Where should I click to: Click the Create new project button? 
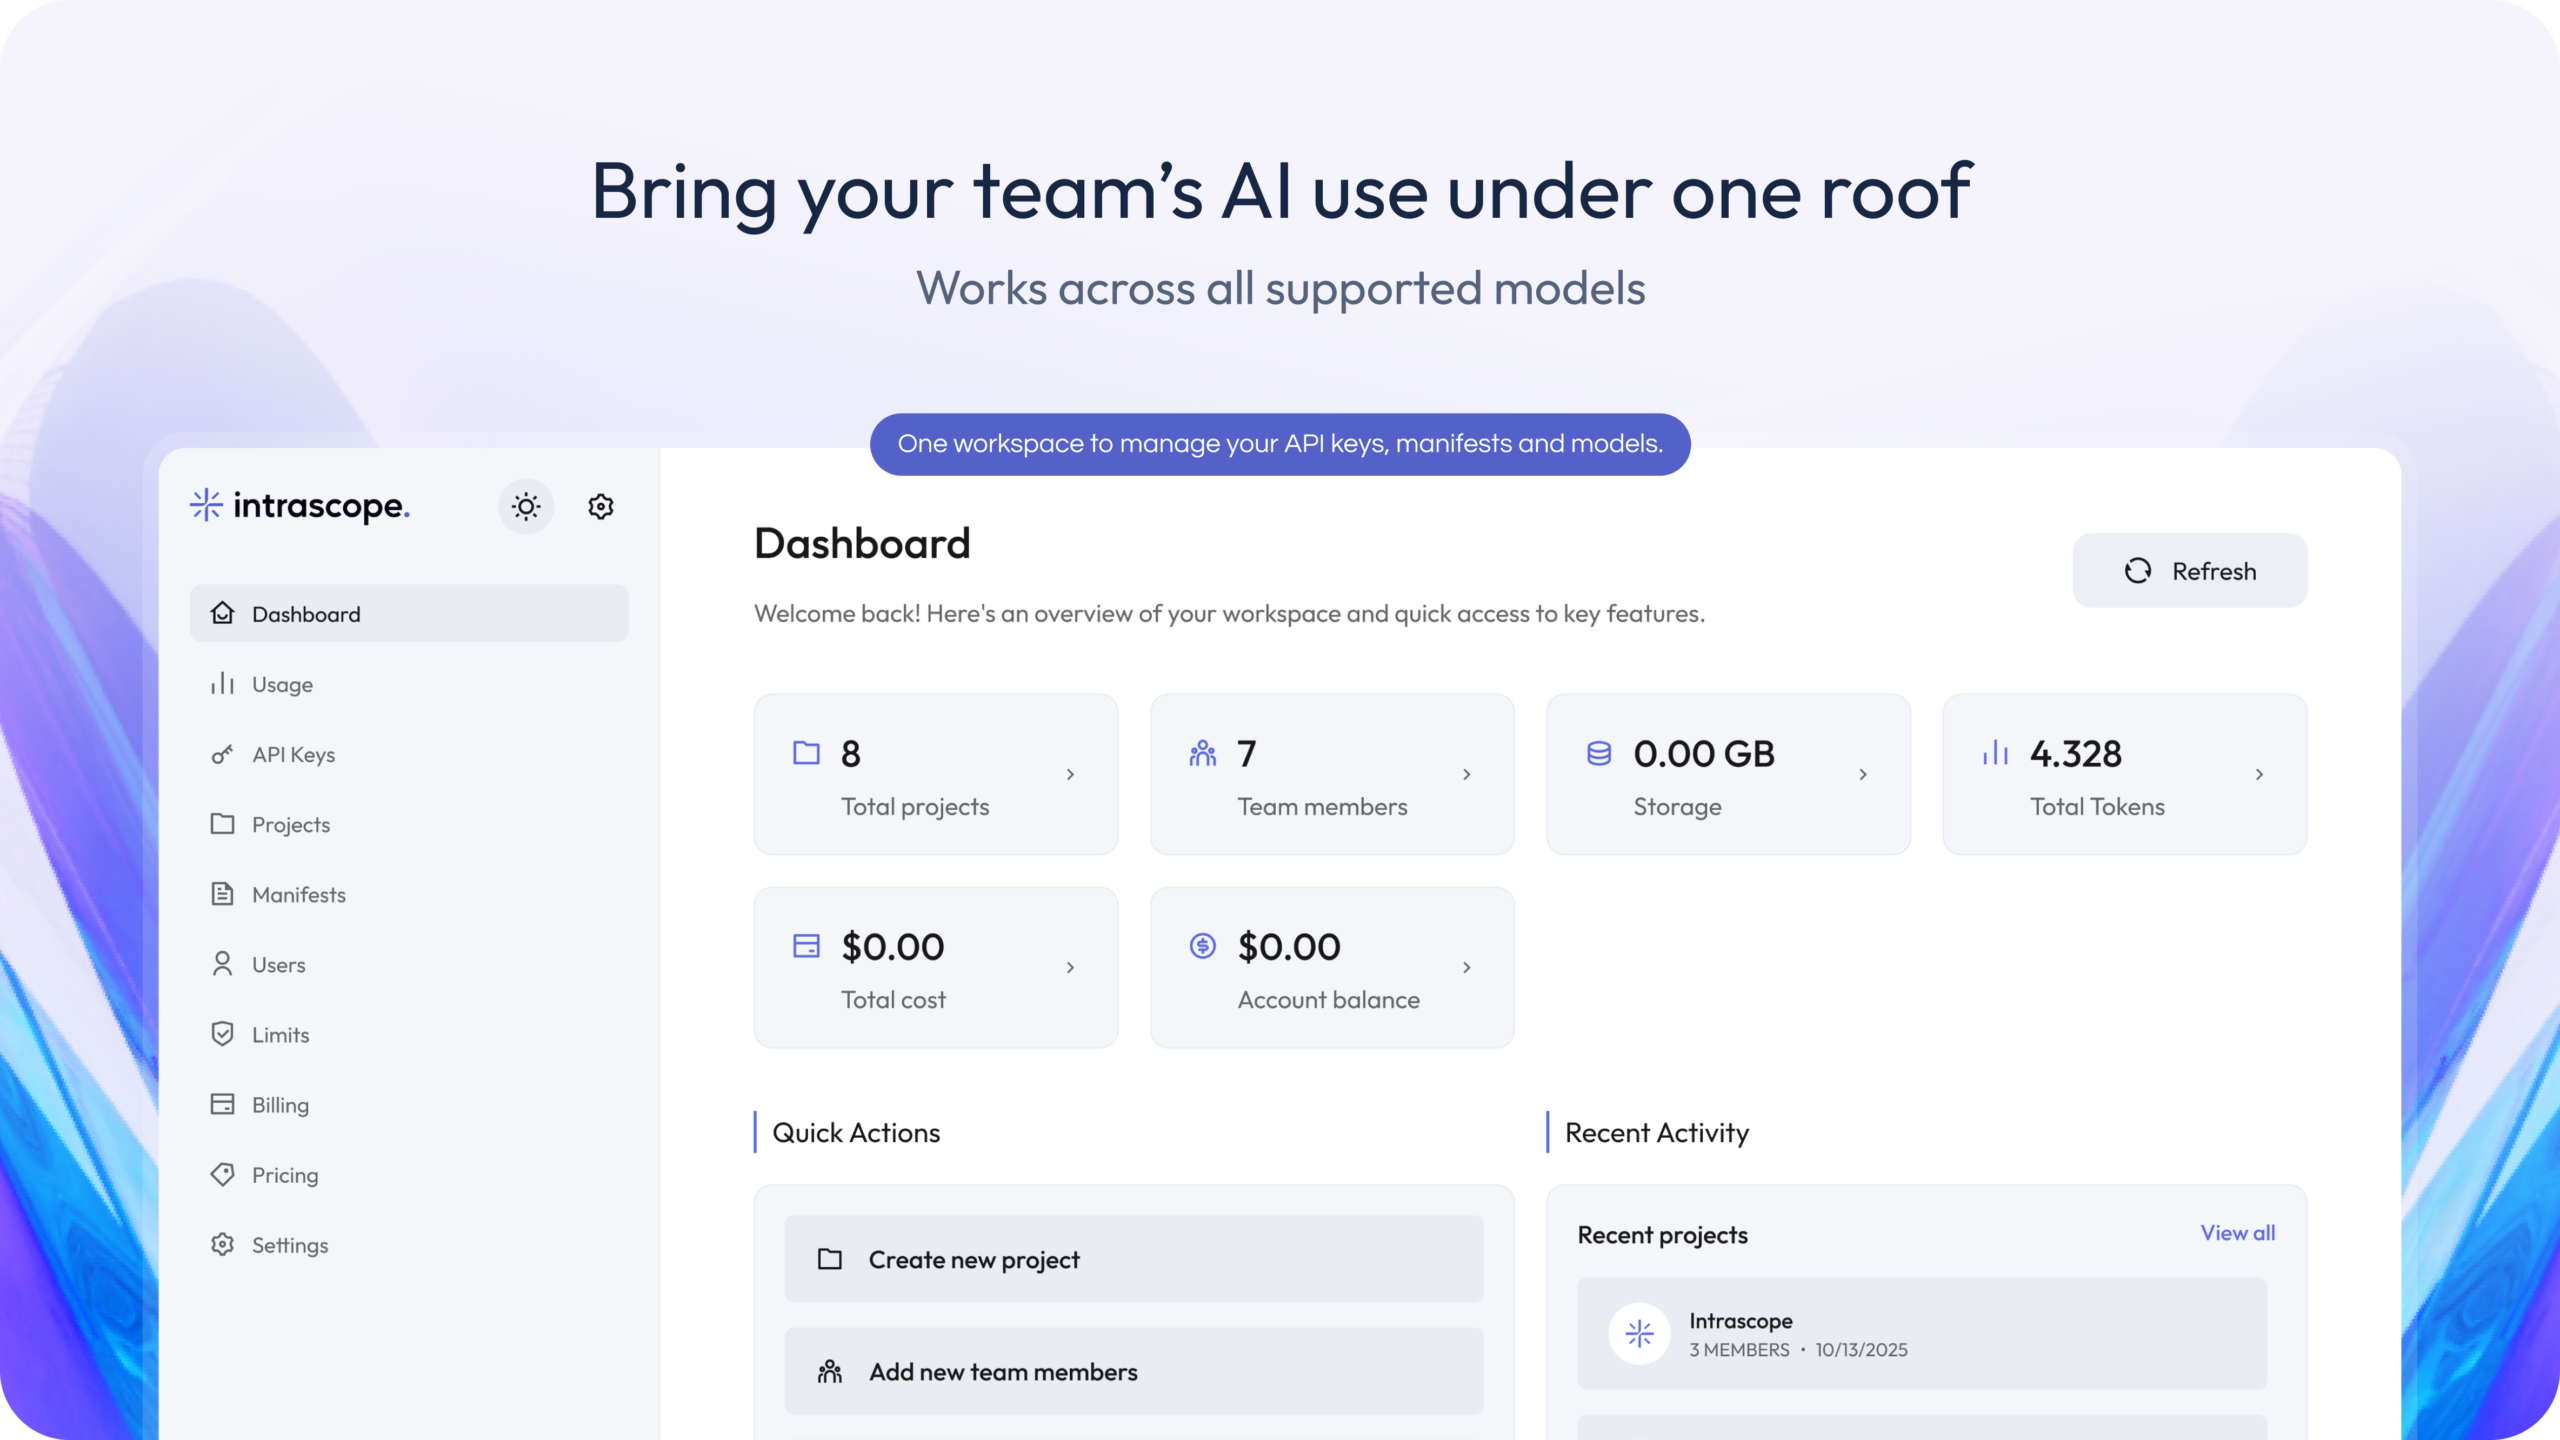pyautogui.click(x=1133, y=1259)
